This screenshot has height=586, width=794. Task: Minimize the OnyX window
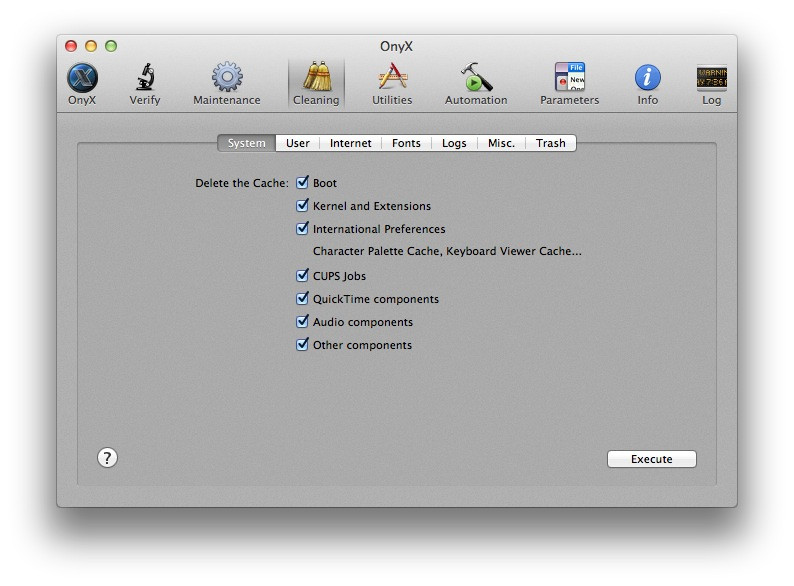pos(91,46)
